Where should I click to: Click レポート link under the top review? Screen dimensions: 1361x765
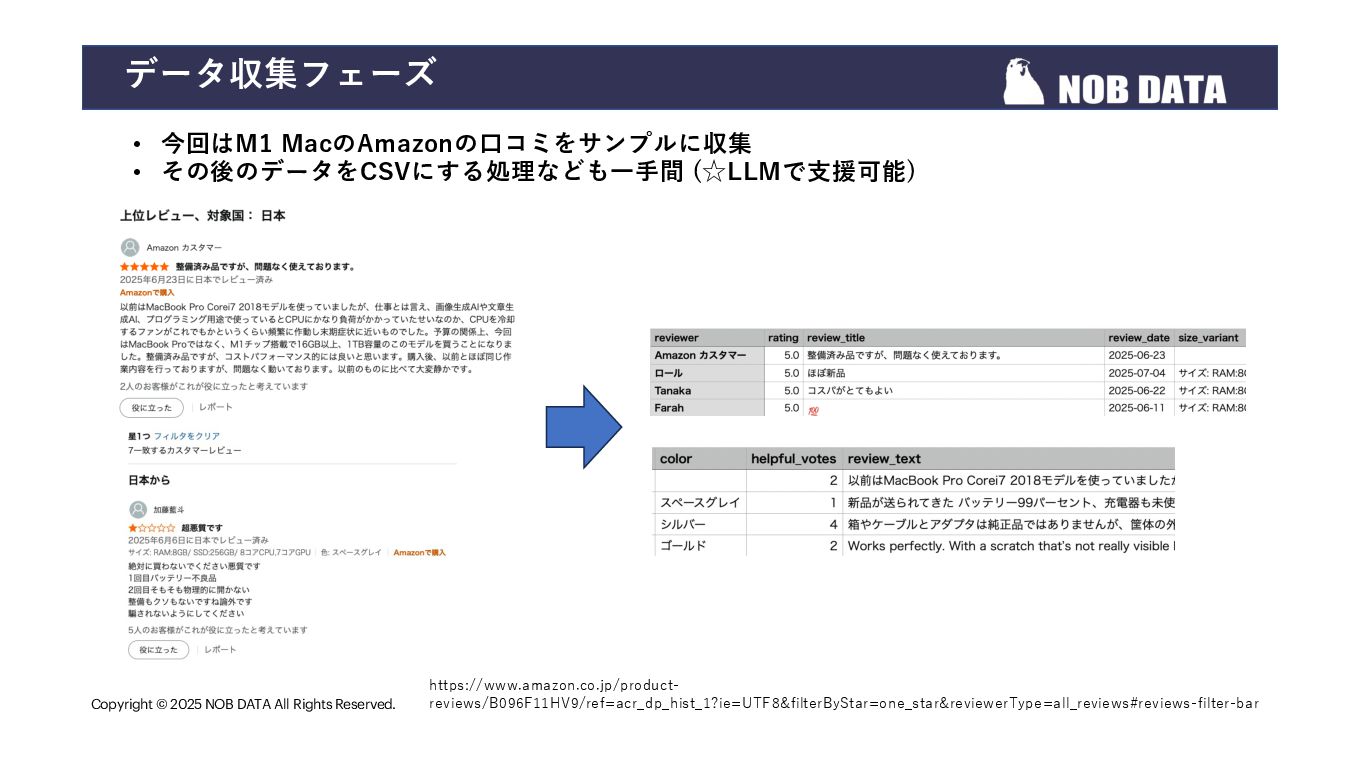click(x=215, y=407)
